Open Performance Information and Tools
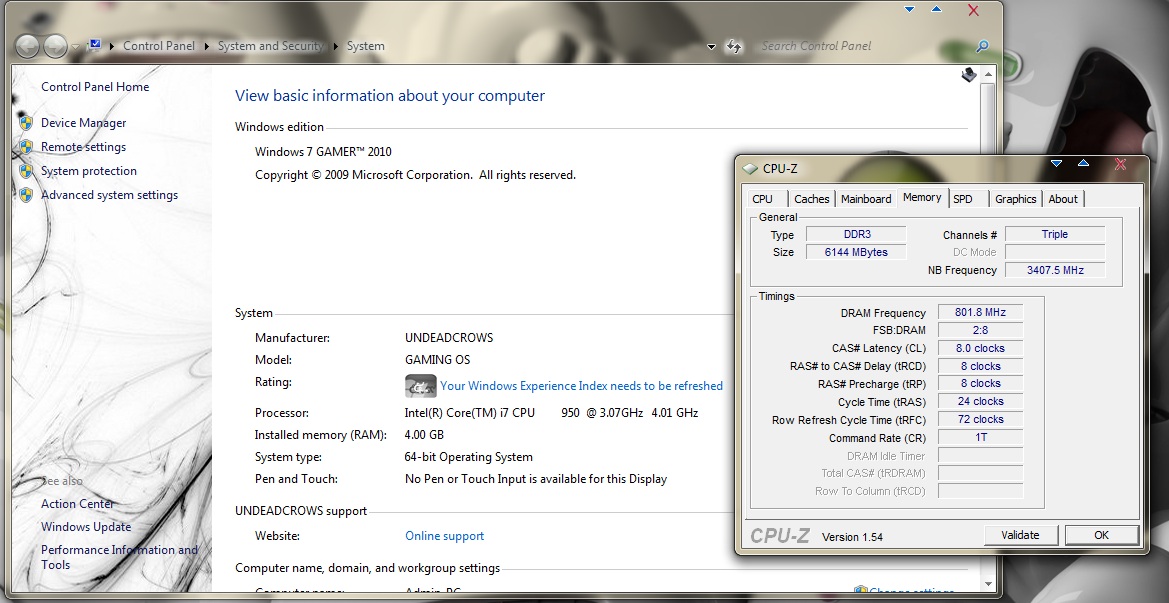Image resolution: width=1169 pixels, height=603 pixels. (119, 557)
